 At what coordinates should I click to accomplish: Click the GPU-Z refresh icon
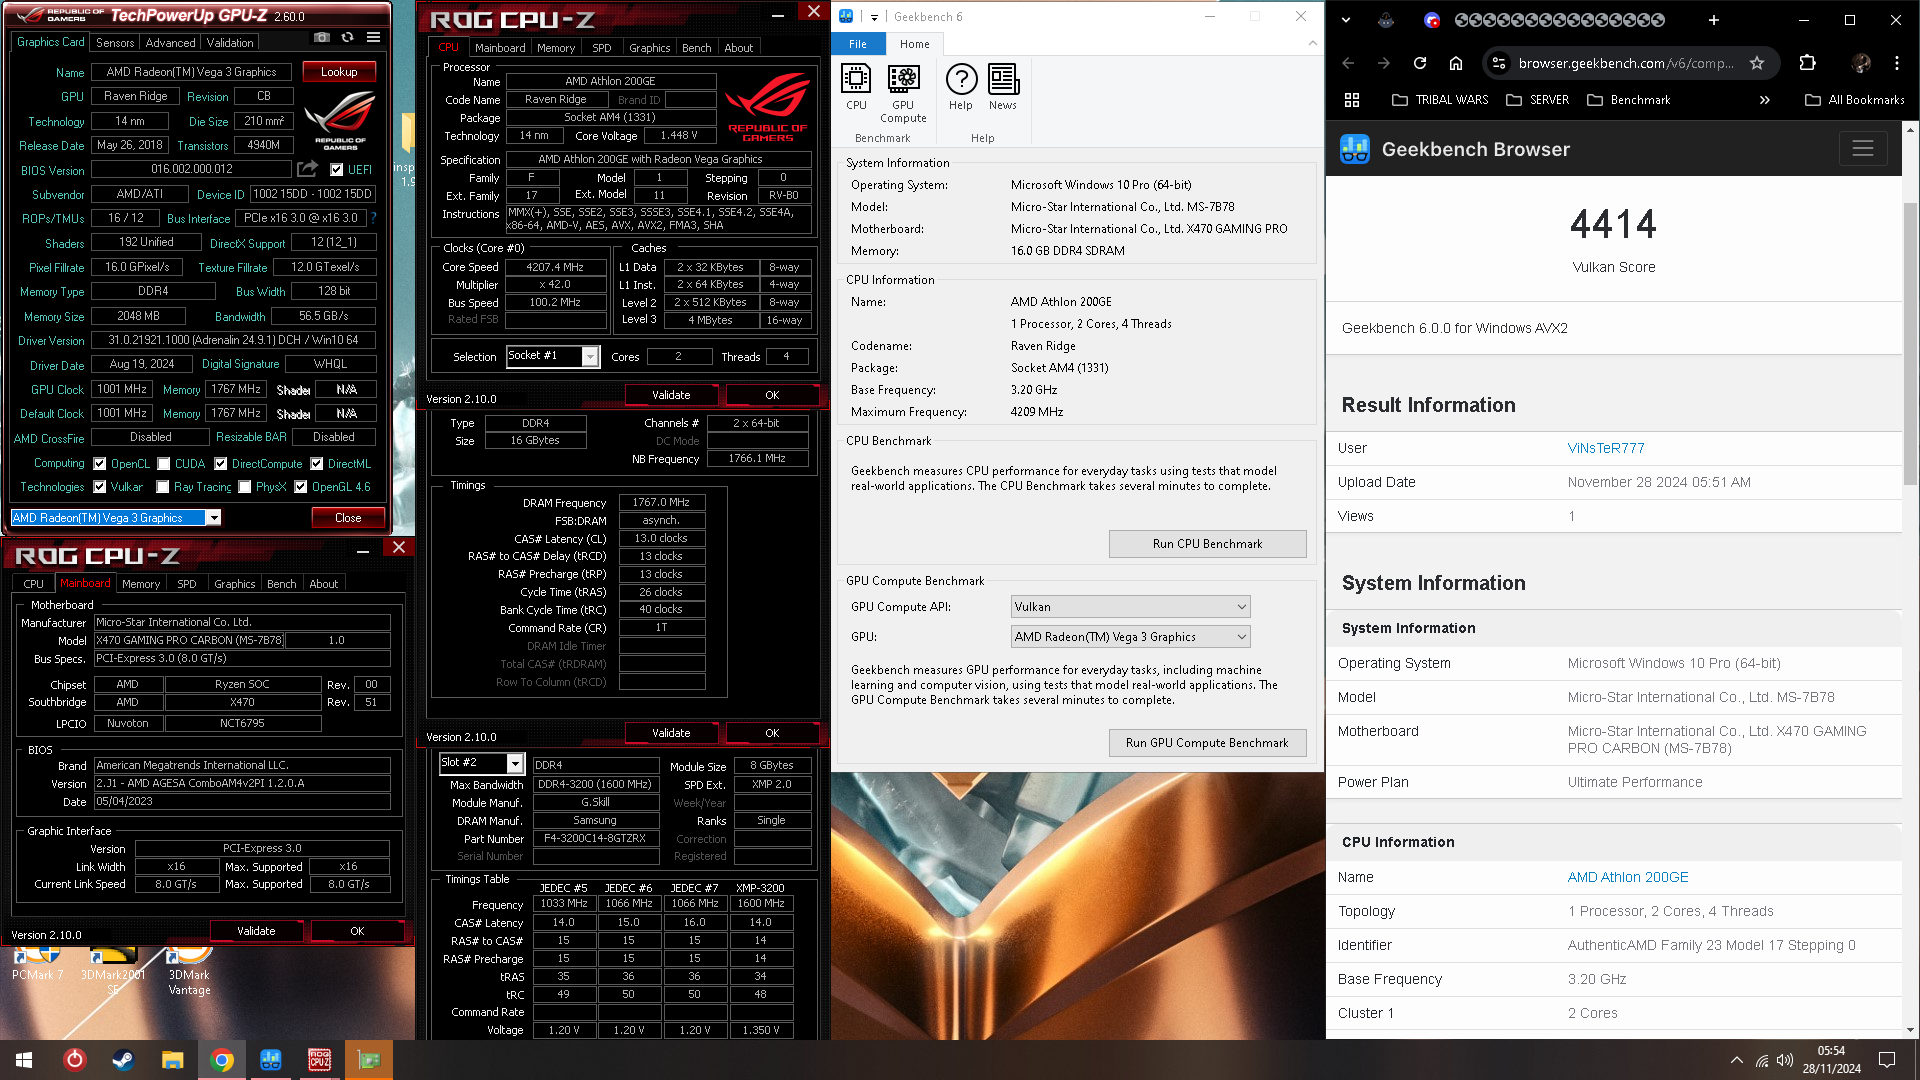coord(347,38)
